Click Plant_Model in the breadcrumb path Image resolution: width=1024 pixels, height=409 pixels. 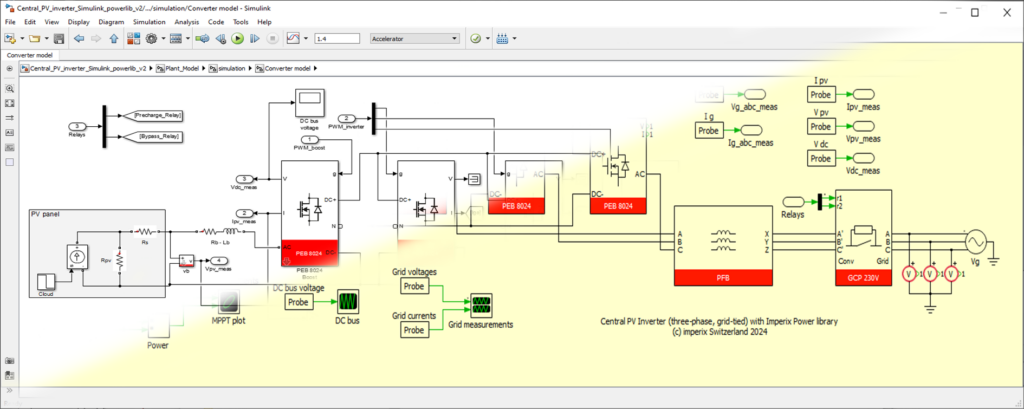[180, 69]
